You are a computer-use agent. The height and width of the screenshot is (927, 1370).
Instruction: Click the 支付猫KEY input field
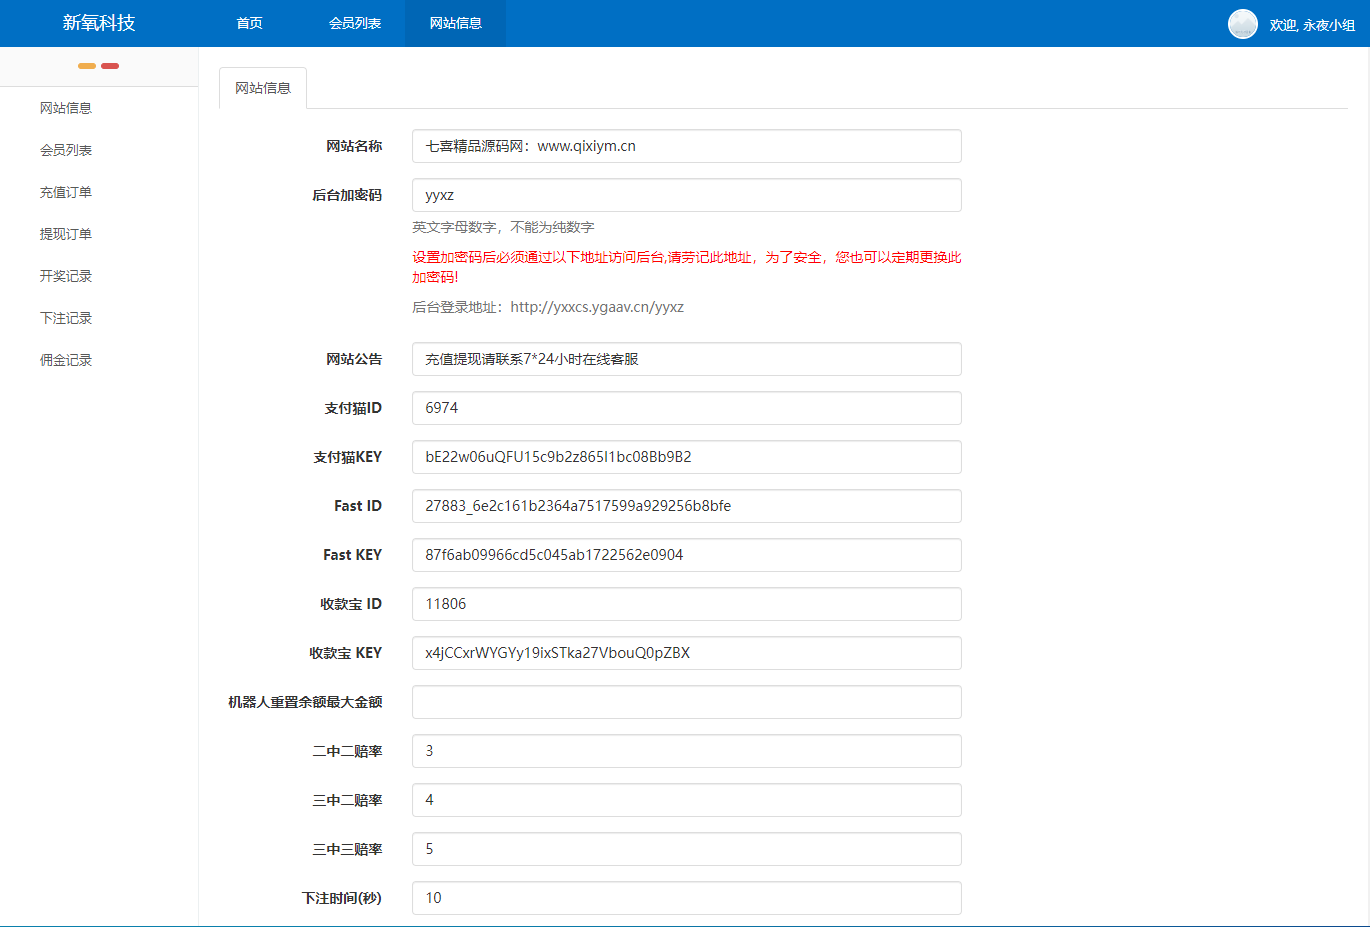686,457
